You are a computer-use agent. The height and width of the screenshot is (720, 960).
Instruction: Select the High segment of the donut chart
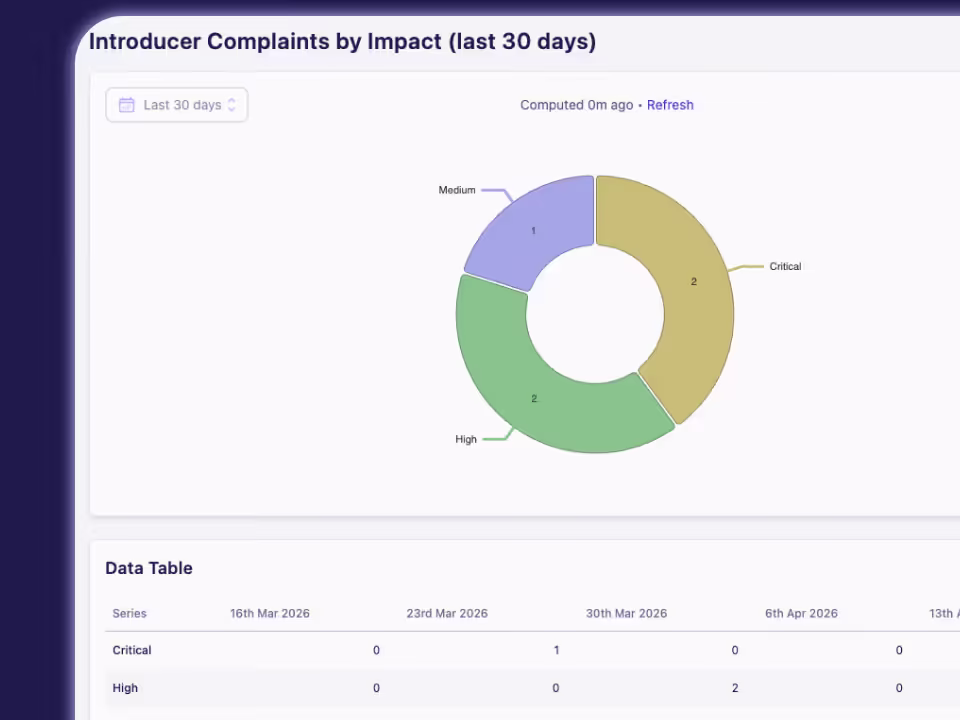tap(533, 398)
